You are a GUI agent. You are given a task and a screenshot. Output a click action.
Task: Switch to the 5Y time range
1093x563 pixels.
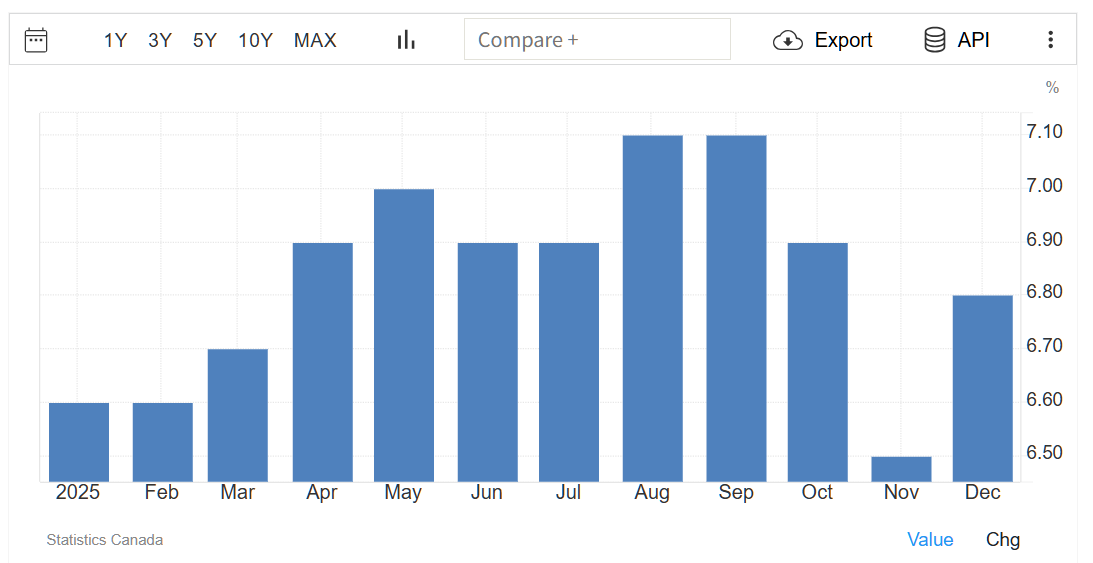coord(205,40)
